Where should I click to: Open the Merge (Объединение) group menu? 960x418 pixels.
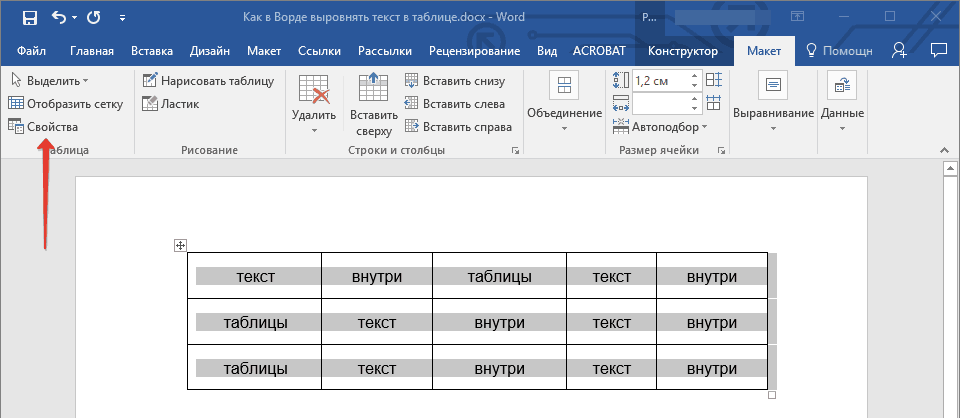[564, 104]
